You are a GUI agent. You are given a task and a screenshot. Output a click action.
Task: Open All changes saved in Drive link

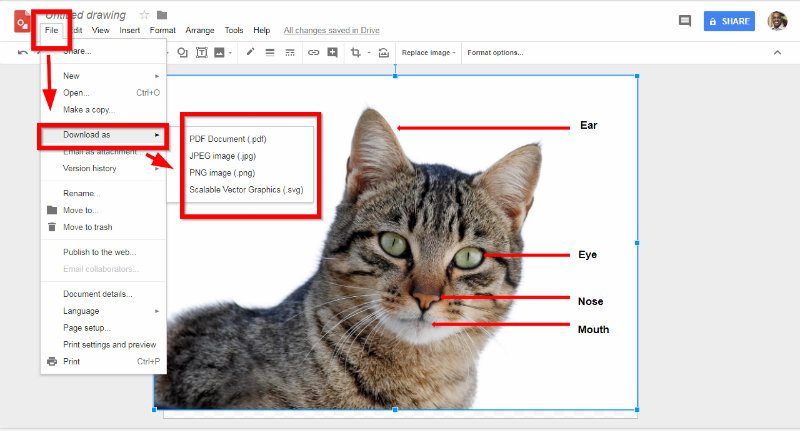332,31
